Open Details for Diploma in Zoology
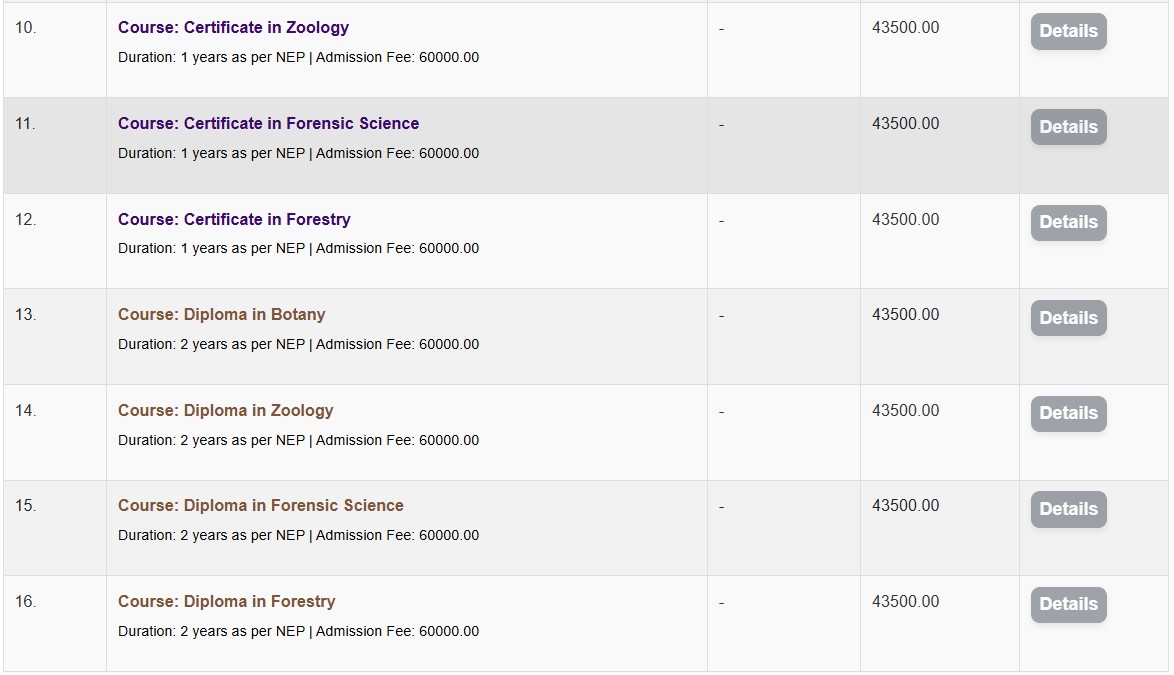Screen dimensions: 1174x675 [1068, 413]
